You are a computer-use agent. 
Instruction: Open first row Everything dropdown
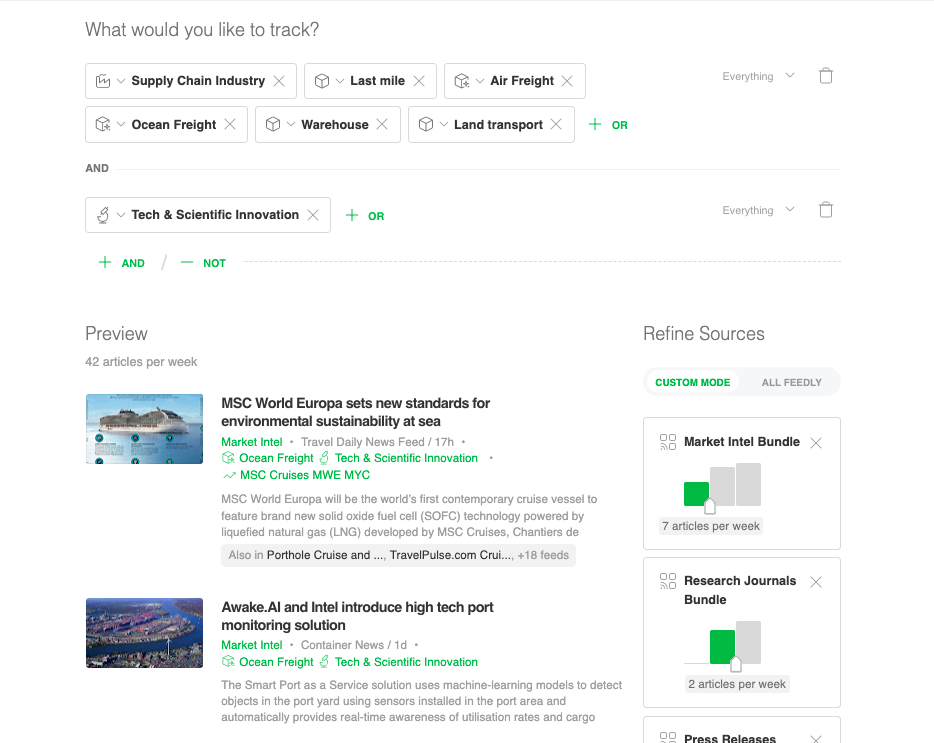point(758,76)
